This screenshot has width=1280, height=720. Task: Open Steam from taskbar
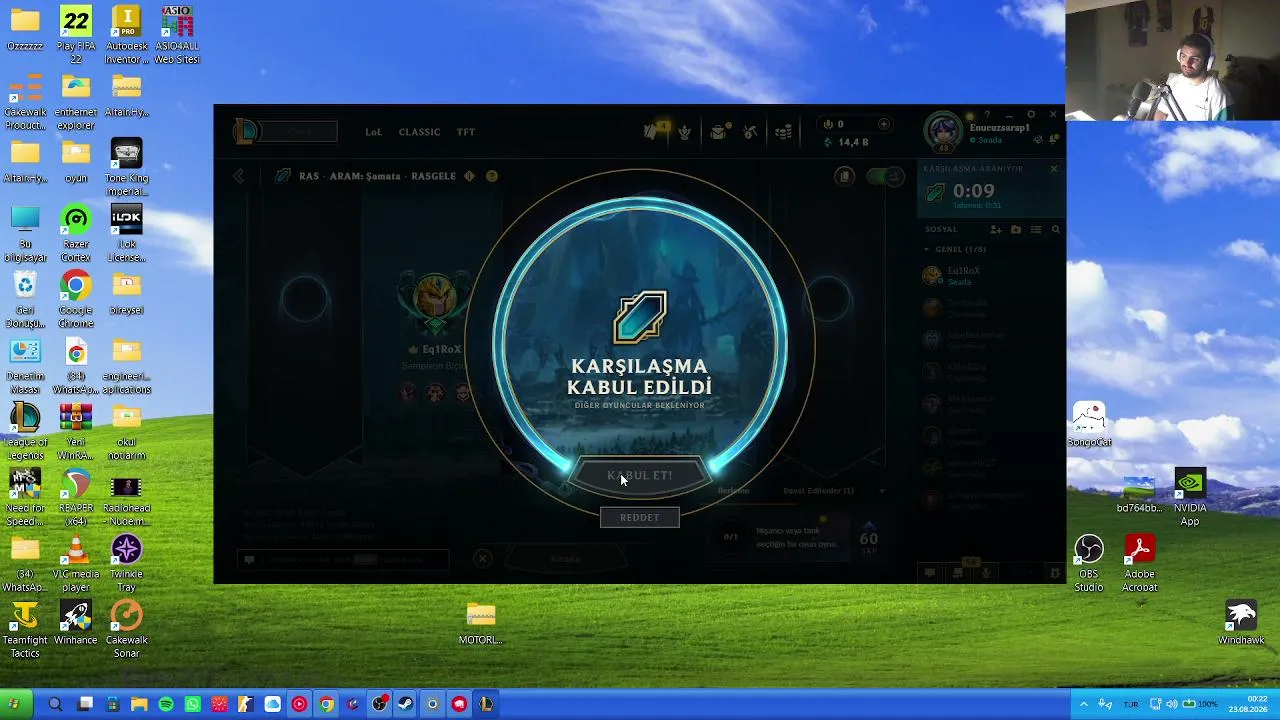[405, 704]
